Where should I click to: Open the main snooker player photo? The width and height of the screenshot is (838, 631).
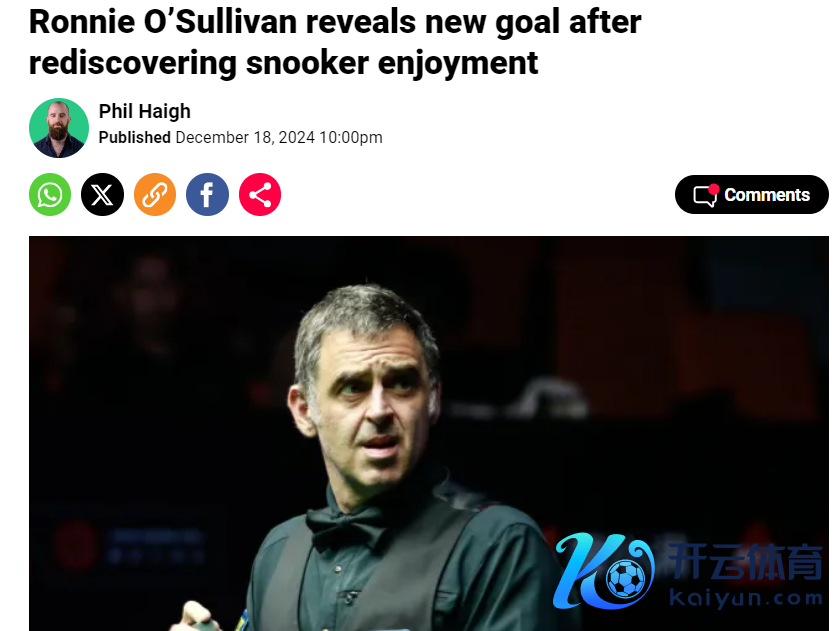click(429, 433)
